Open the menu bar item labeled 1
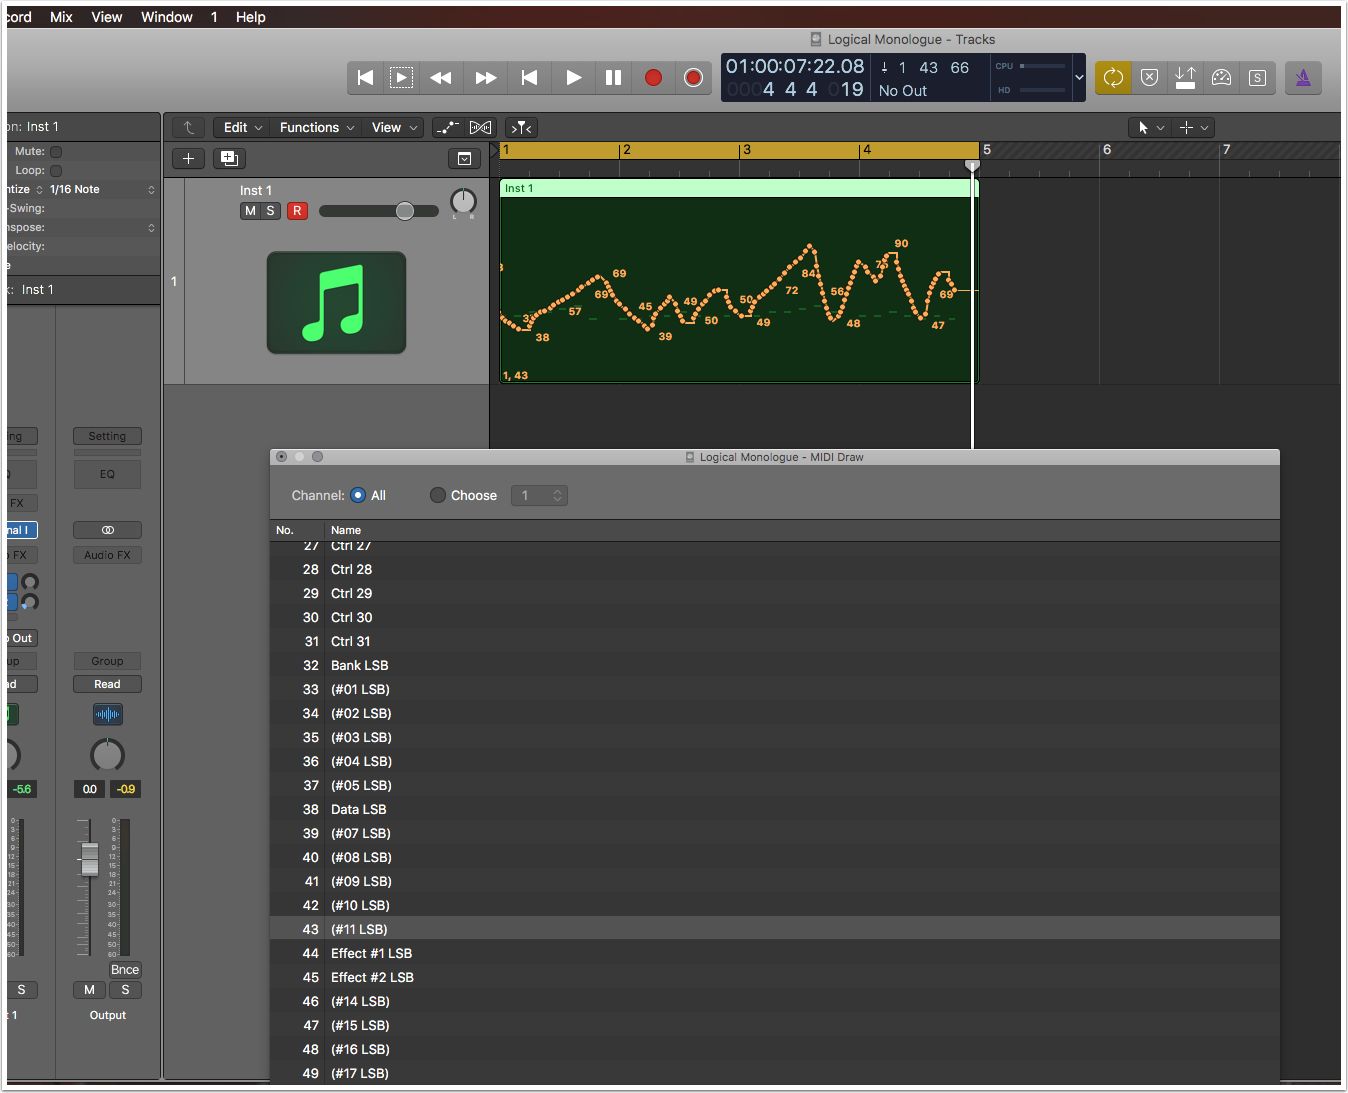 214,17
